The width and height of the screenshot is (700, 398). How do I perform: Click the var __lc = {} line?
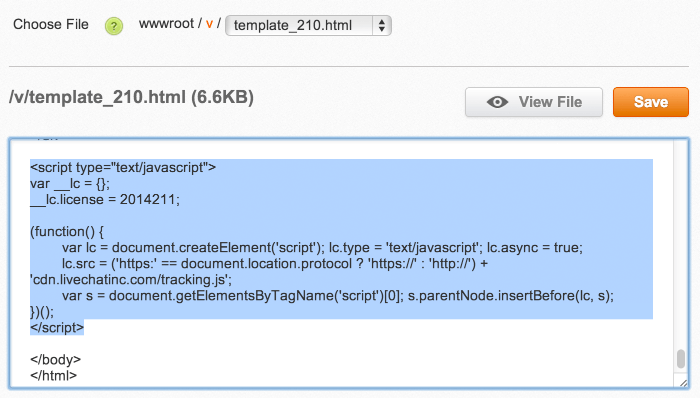click(70, 183)
